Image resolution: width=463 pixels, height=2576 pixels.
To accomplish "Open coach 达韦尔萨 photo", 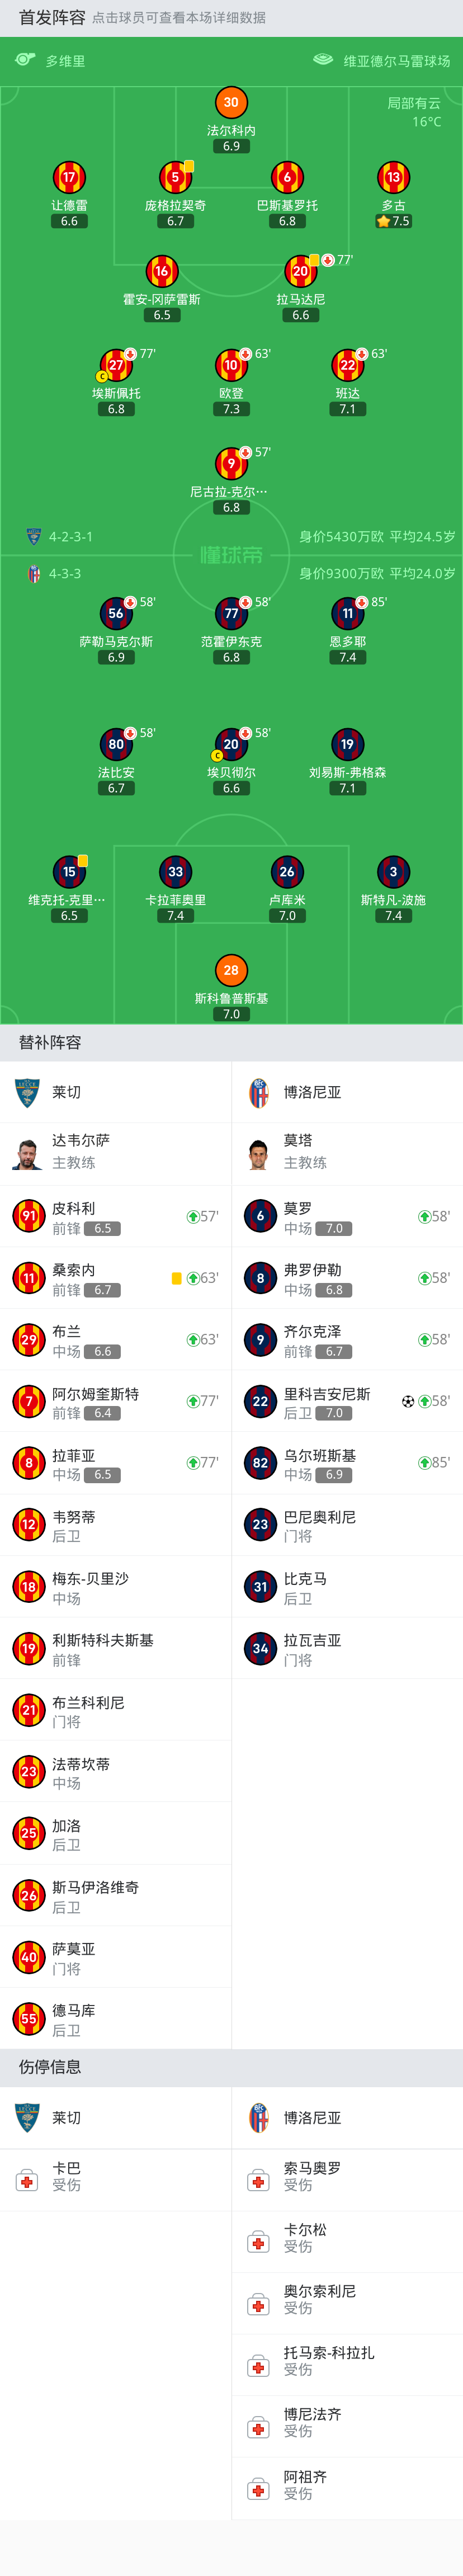I will tap(27, 1153).
